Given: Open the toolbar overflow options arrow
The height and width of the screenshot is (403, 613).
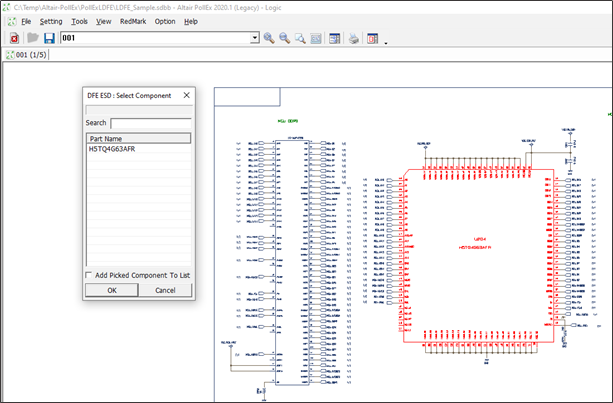Looking at the screenshot, I should (x=386, y=42).
